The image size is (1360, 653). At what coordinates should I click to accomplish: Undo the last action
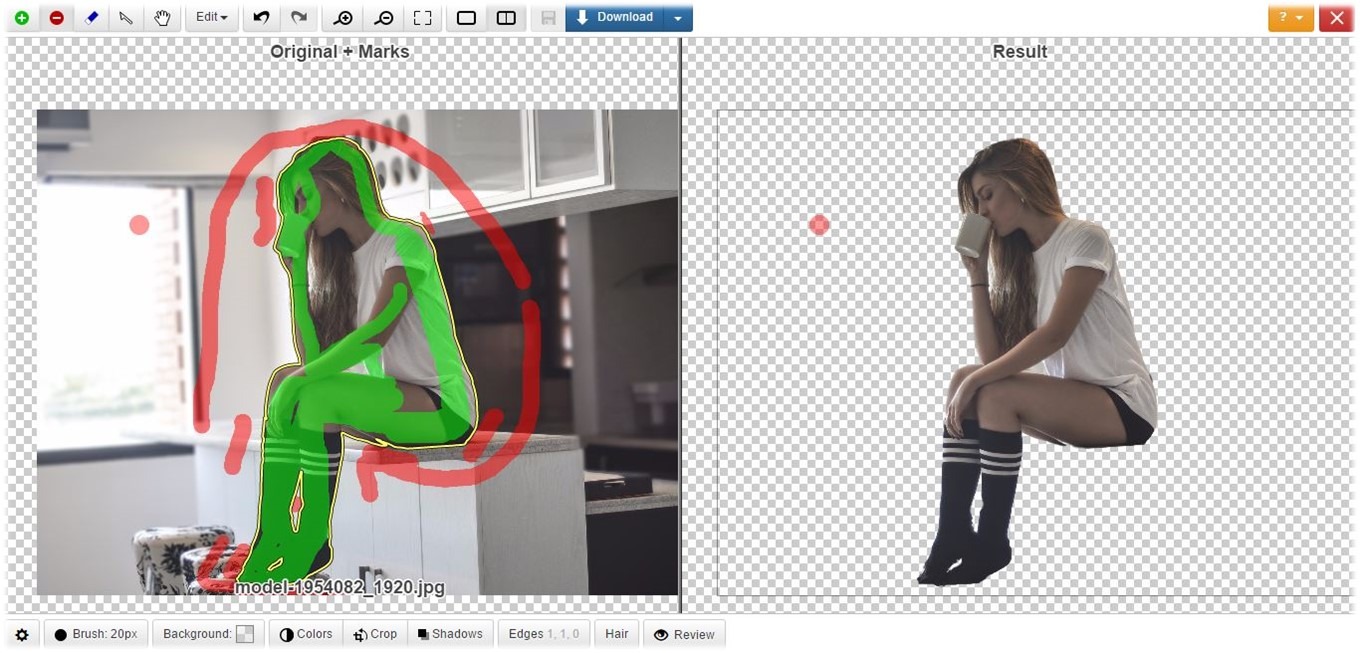tap(261, 18)
